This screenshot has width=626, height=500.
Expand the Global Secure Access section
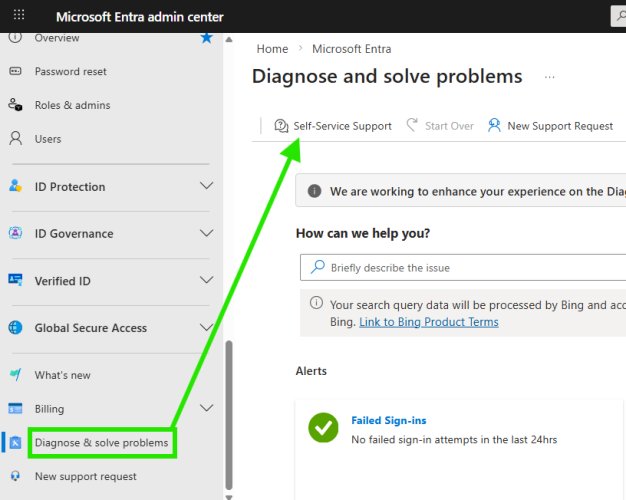coord(206,327)
